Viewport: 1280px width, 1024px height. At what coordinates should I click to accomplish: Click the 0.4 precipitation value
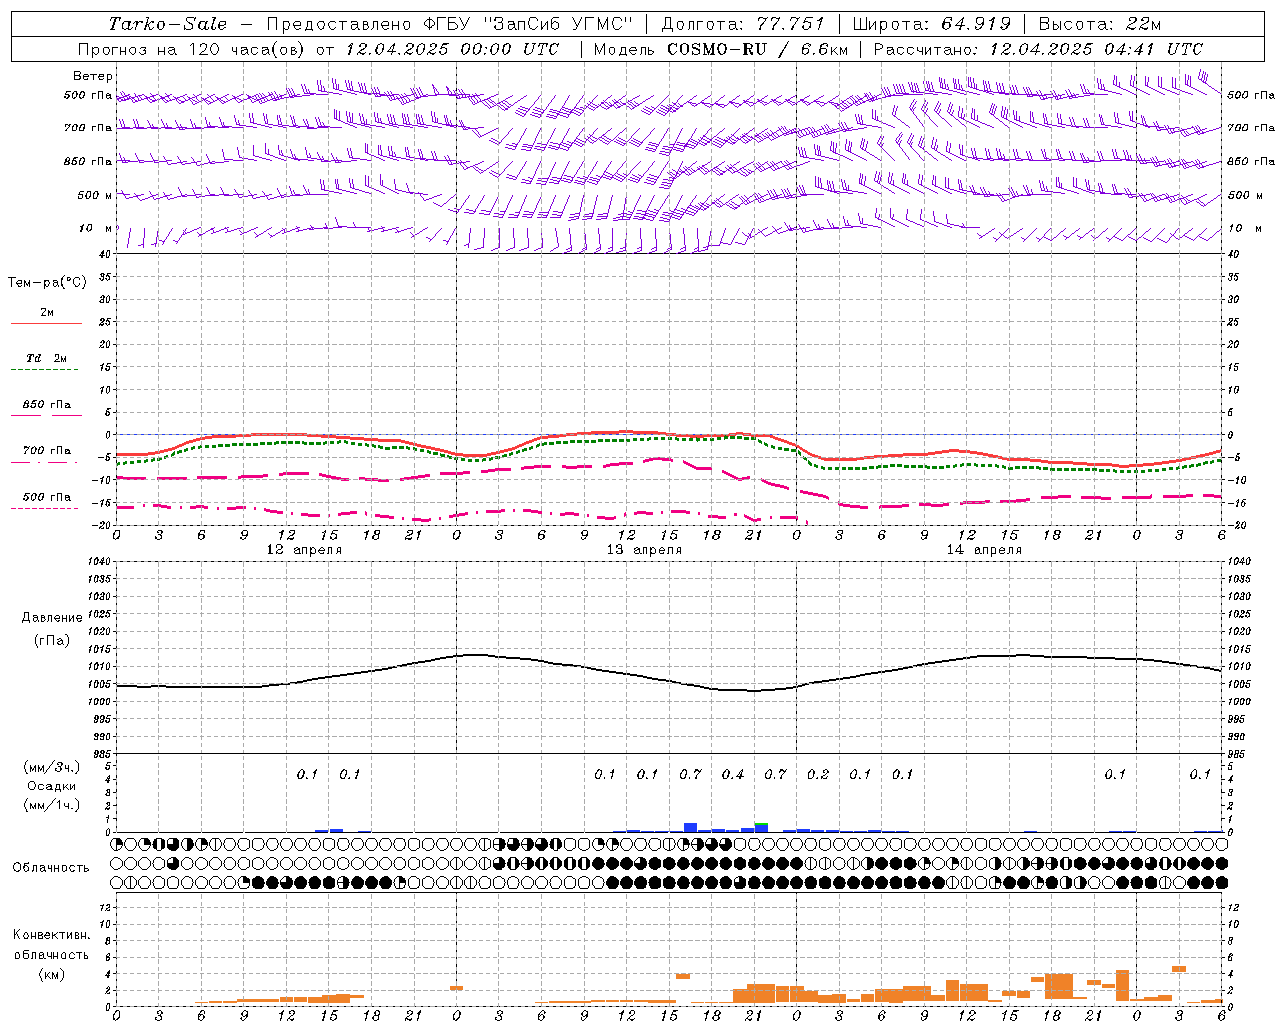click(733, 774)
